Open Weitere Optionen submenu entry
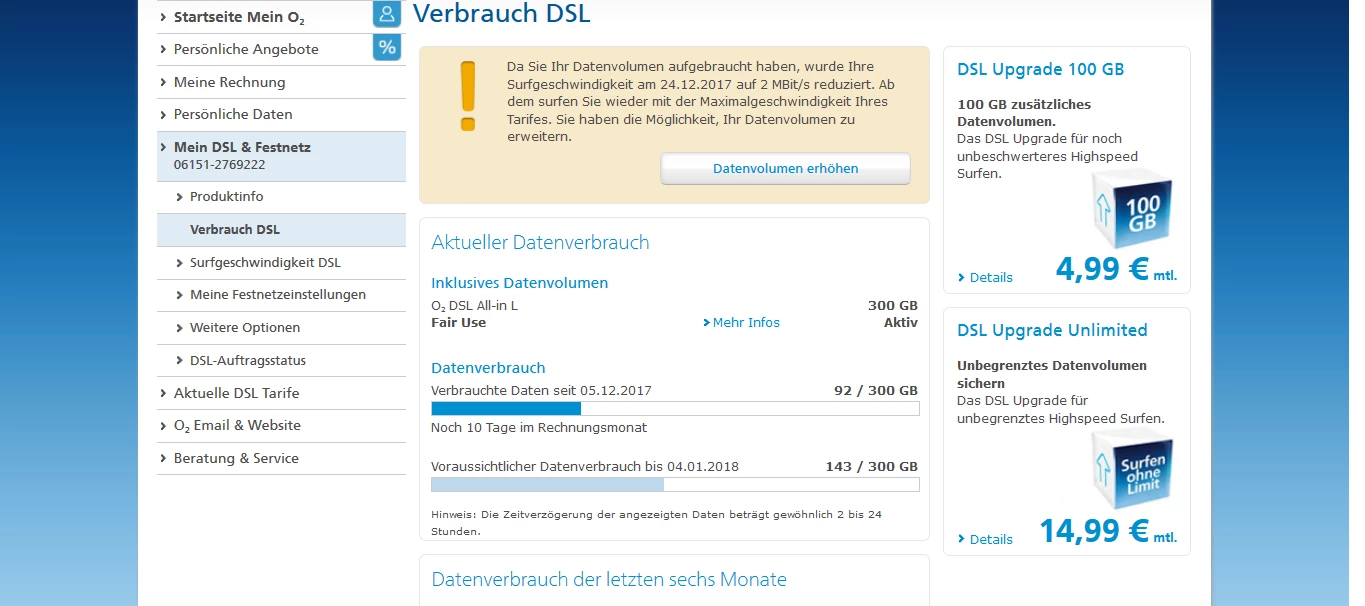This screenshot has width=1365, height=606. coord(281,328)
